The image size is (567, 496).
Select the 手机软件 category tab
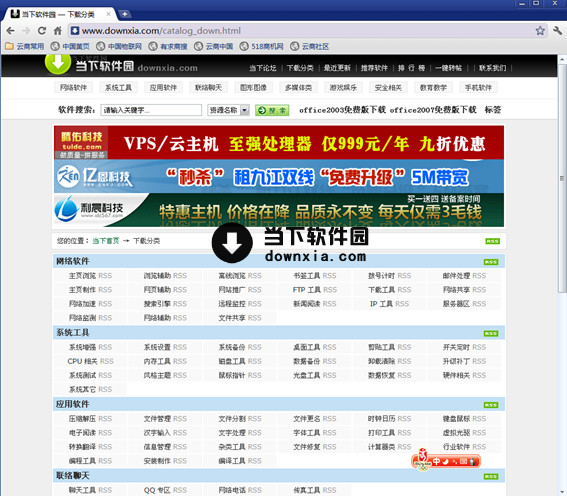(x=478, y=87)
